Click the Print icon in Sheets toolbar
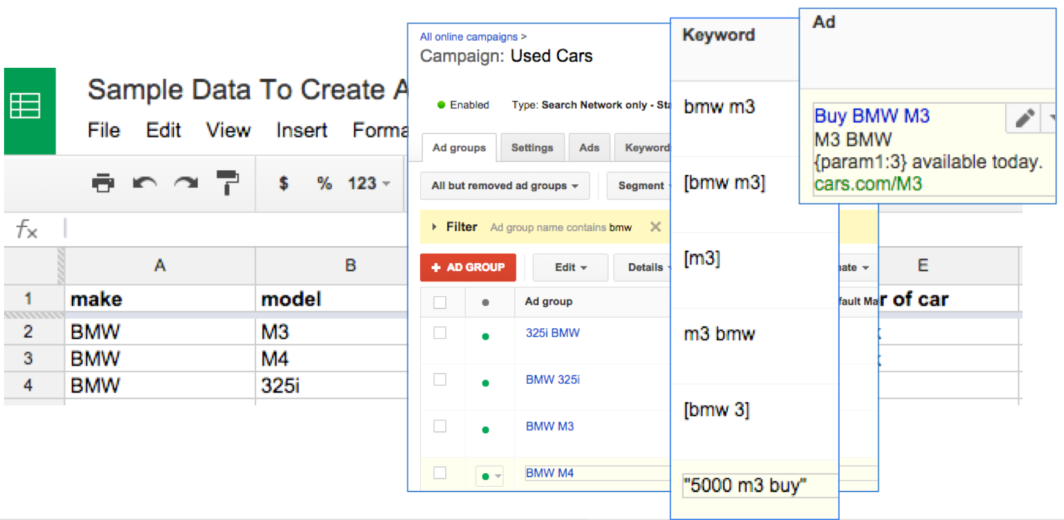 pos(103,183)
